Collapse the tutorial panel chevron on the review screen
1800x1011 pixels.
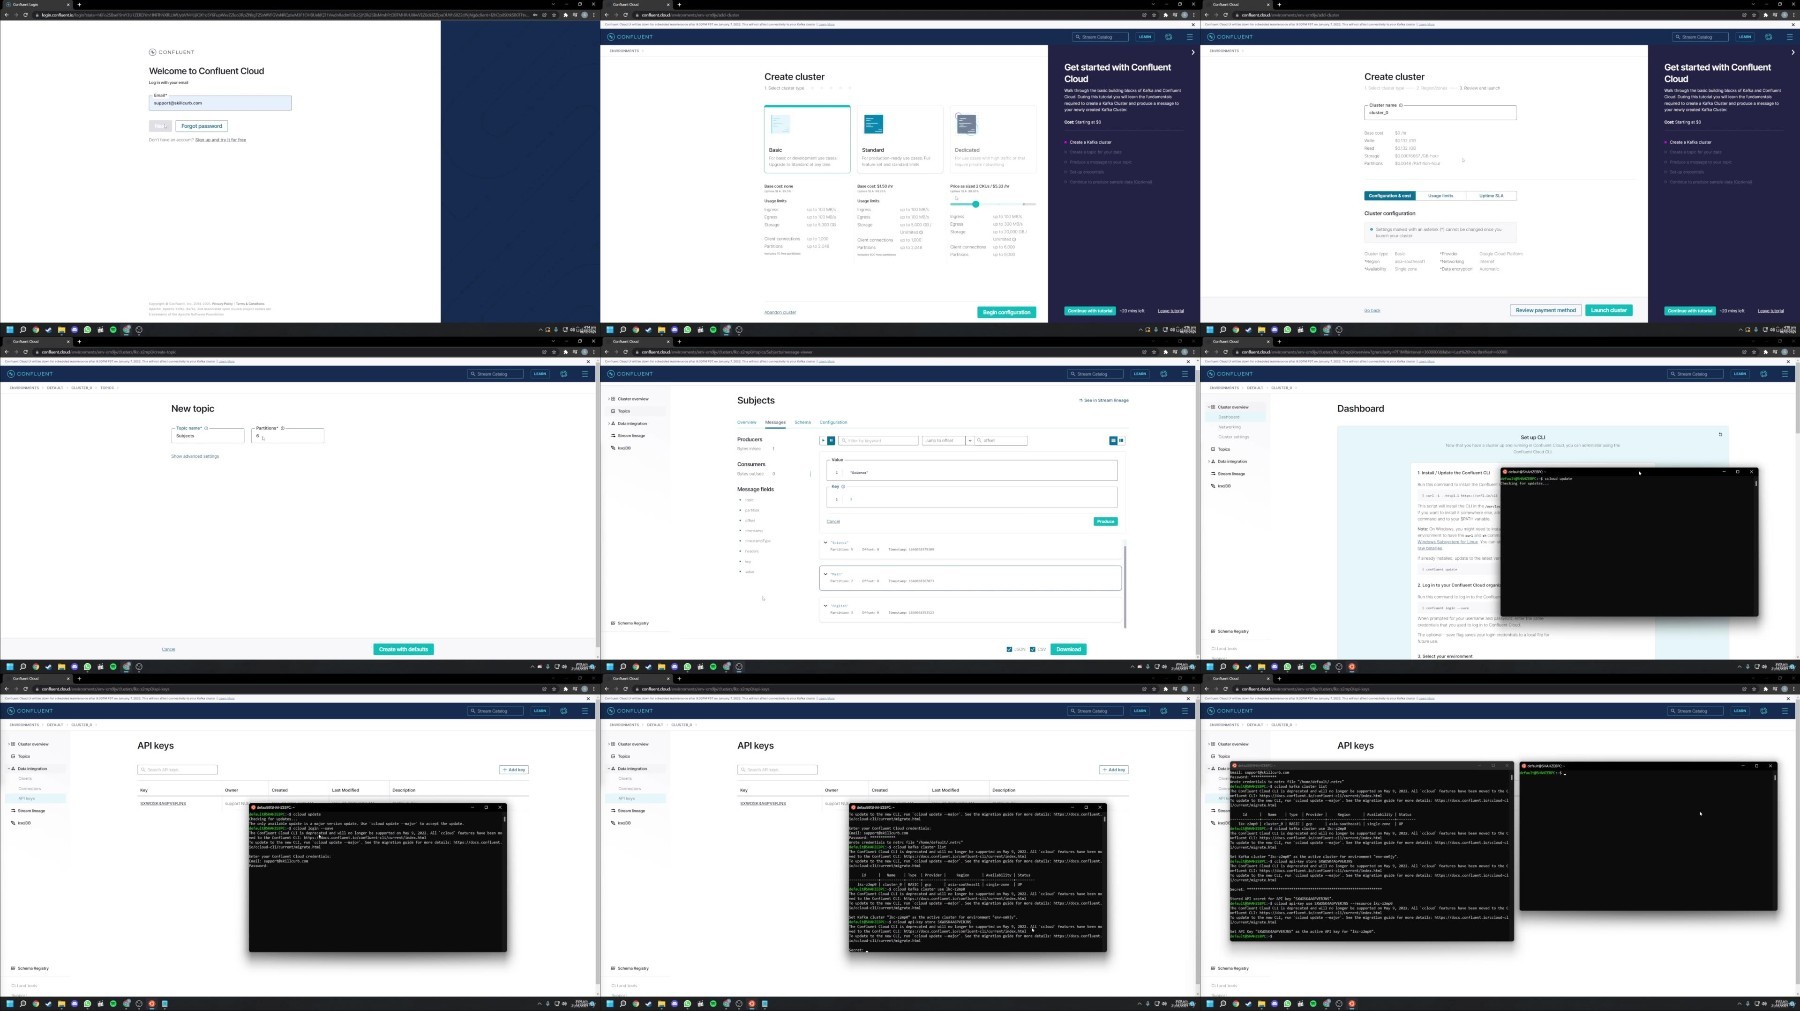tap(1793, 52)
